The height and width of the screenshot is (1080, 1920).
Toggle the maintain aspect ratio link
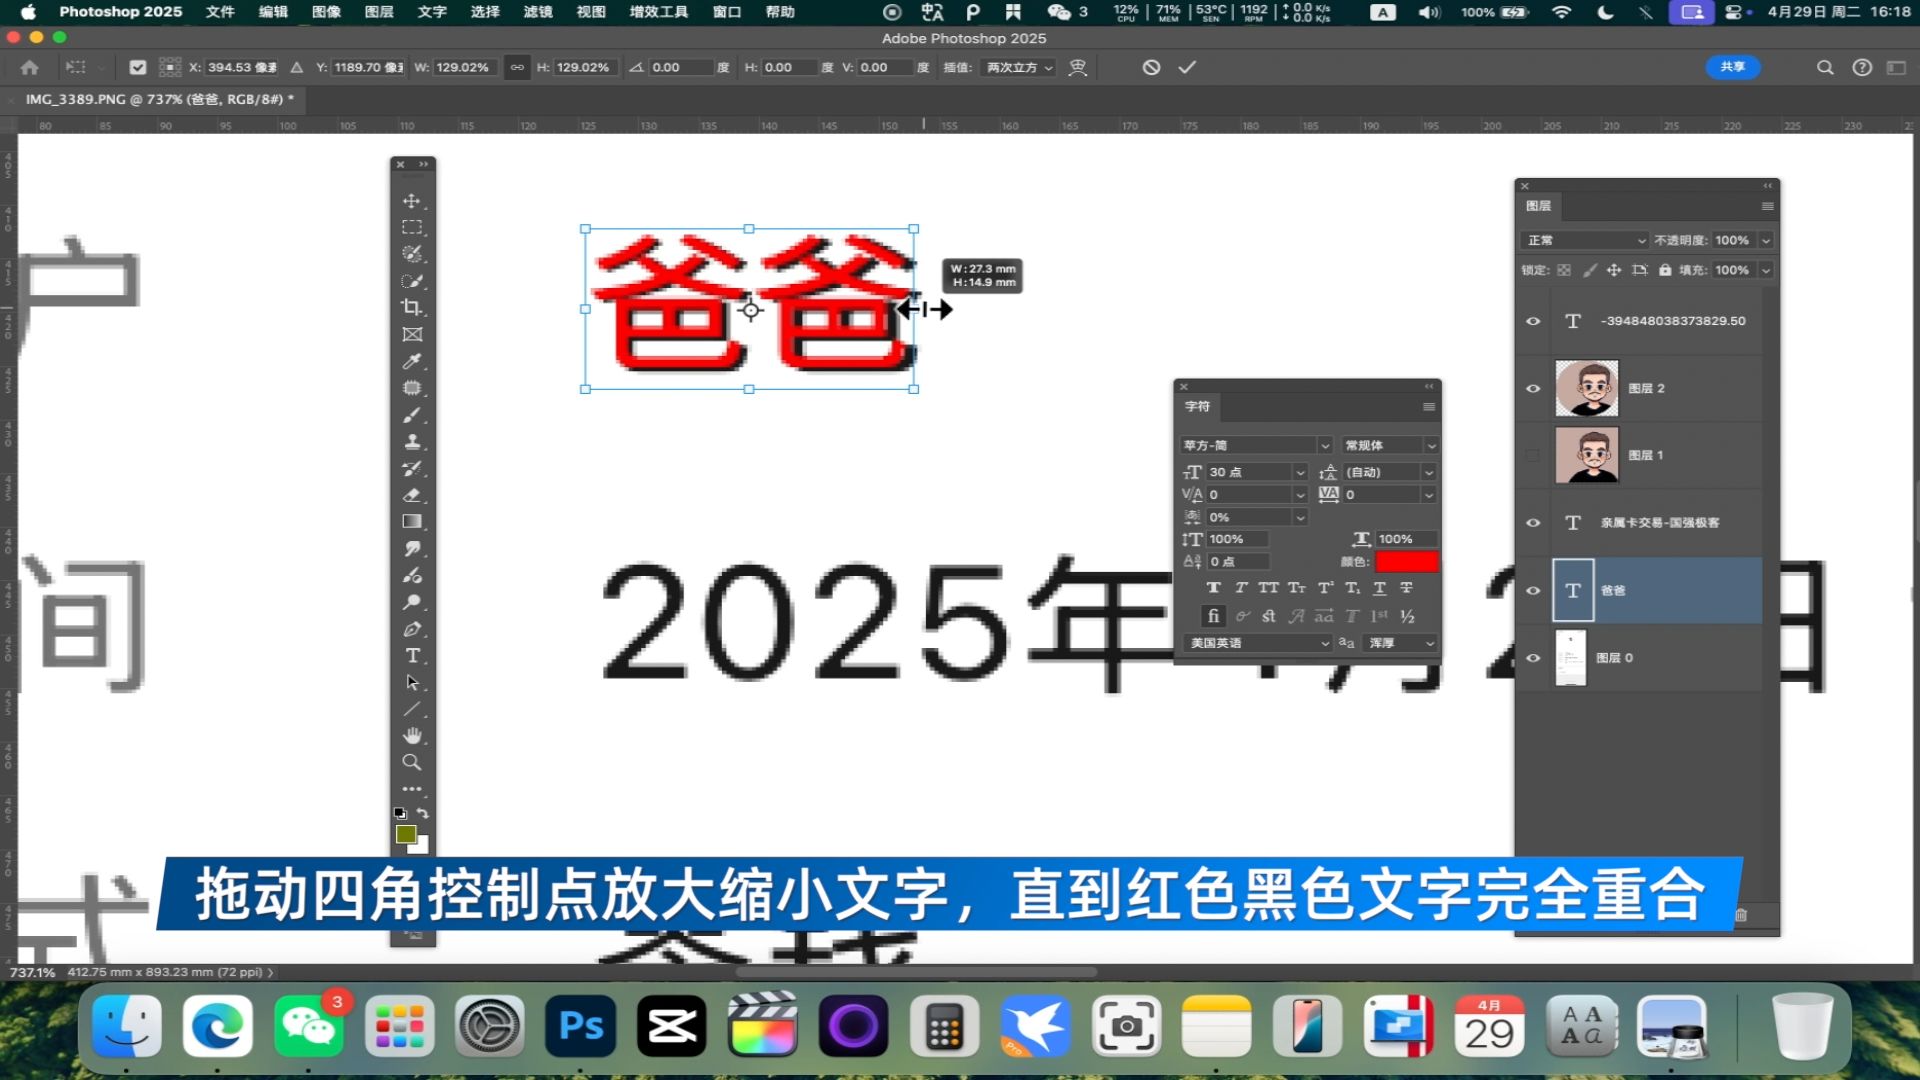517,67
